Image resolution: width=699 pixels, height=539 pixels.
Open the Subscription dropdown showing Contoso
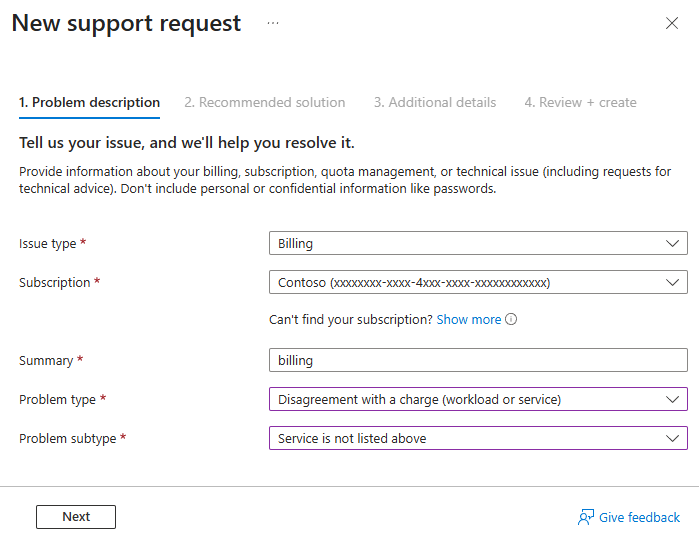tap(478, 282)
